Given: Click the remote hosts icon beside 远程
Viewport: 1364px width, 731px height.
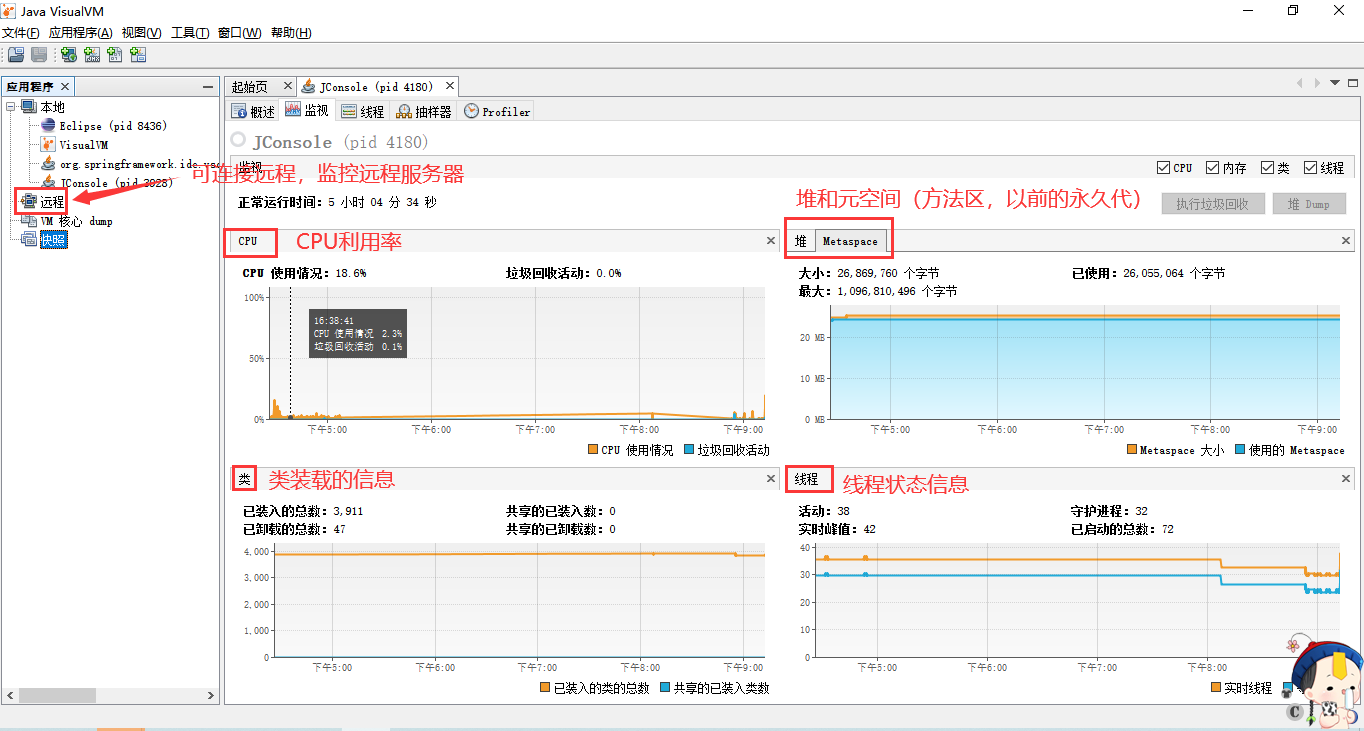Looking at the screenshot, I should (x=29, y=202).
